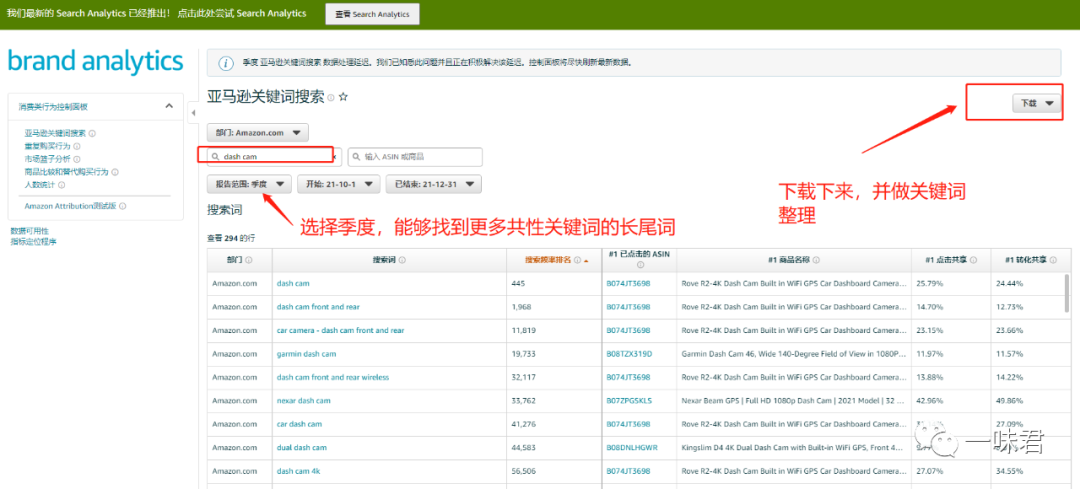Favorite the 亚马逊关键词搜索 report with the star

pyautogui.click(x=343, y=97)
